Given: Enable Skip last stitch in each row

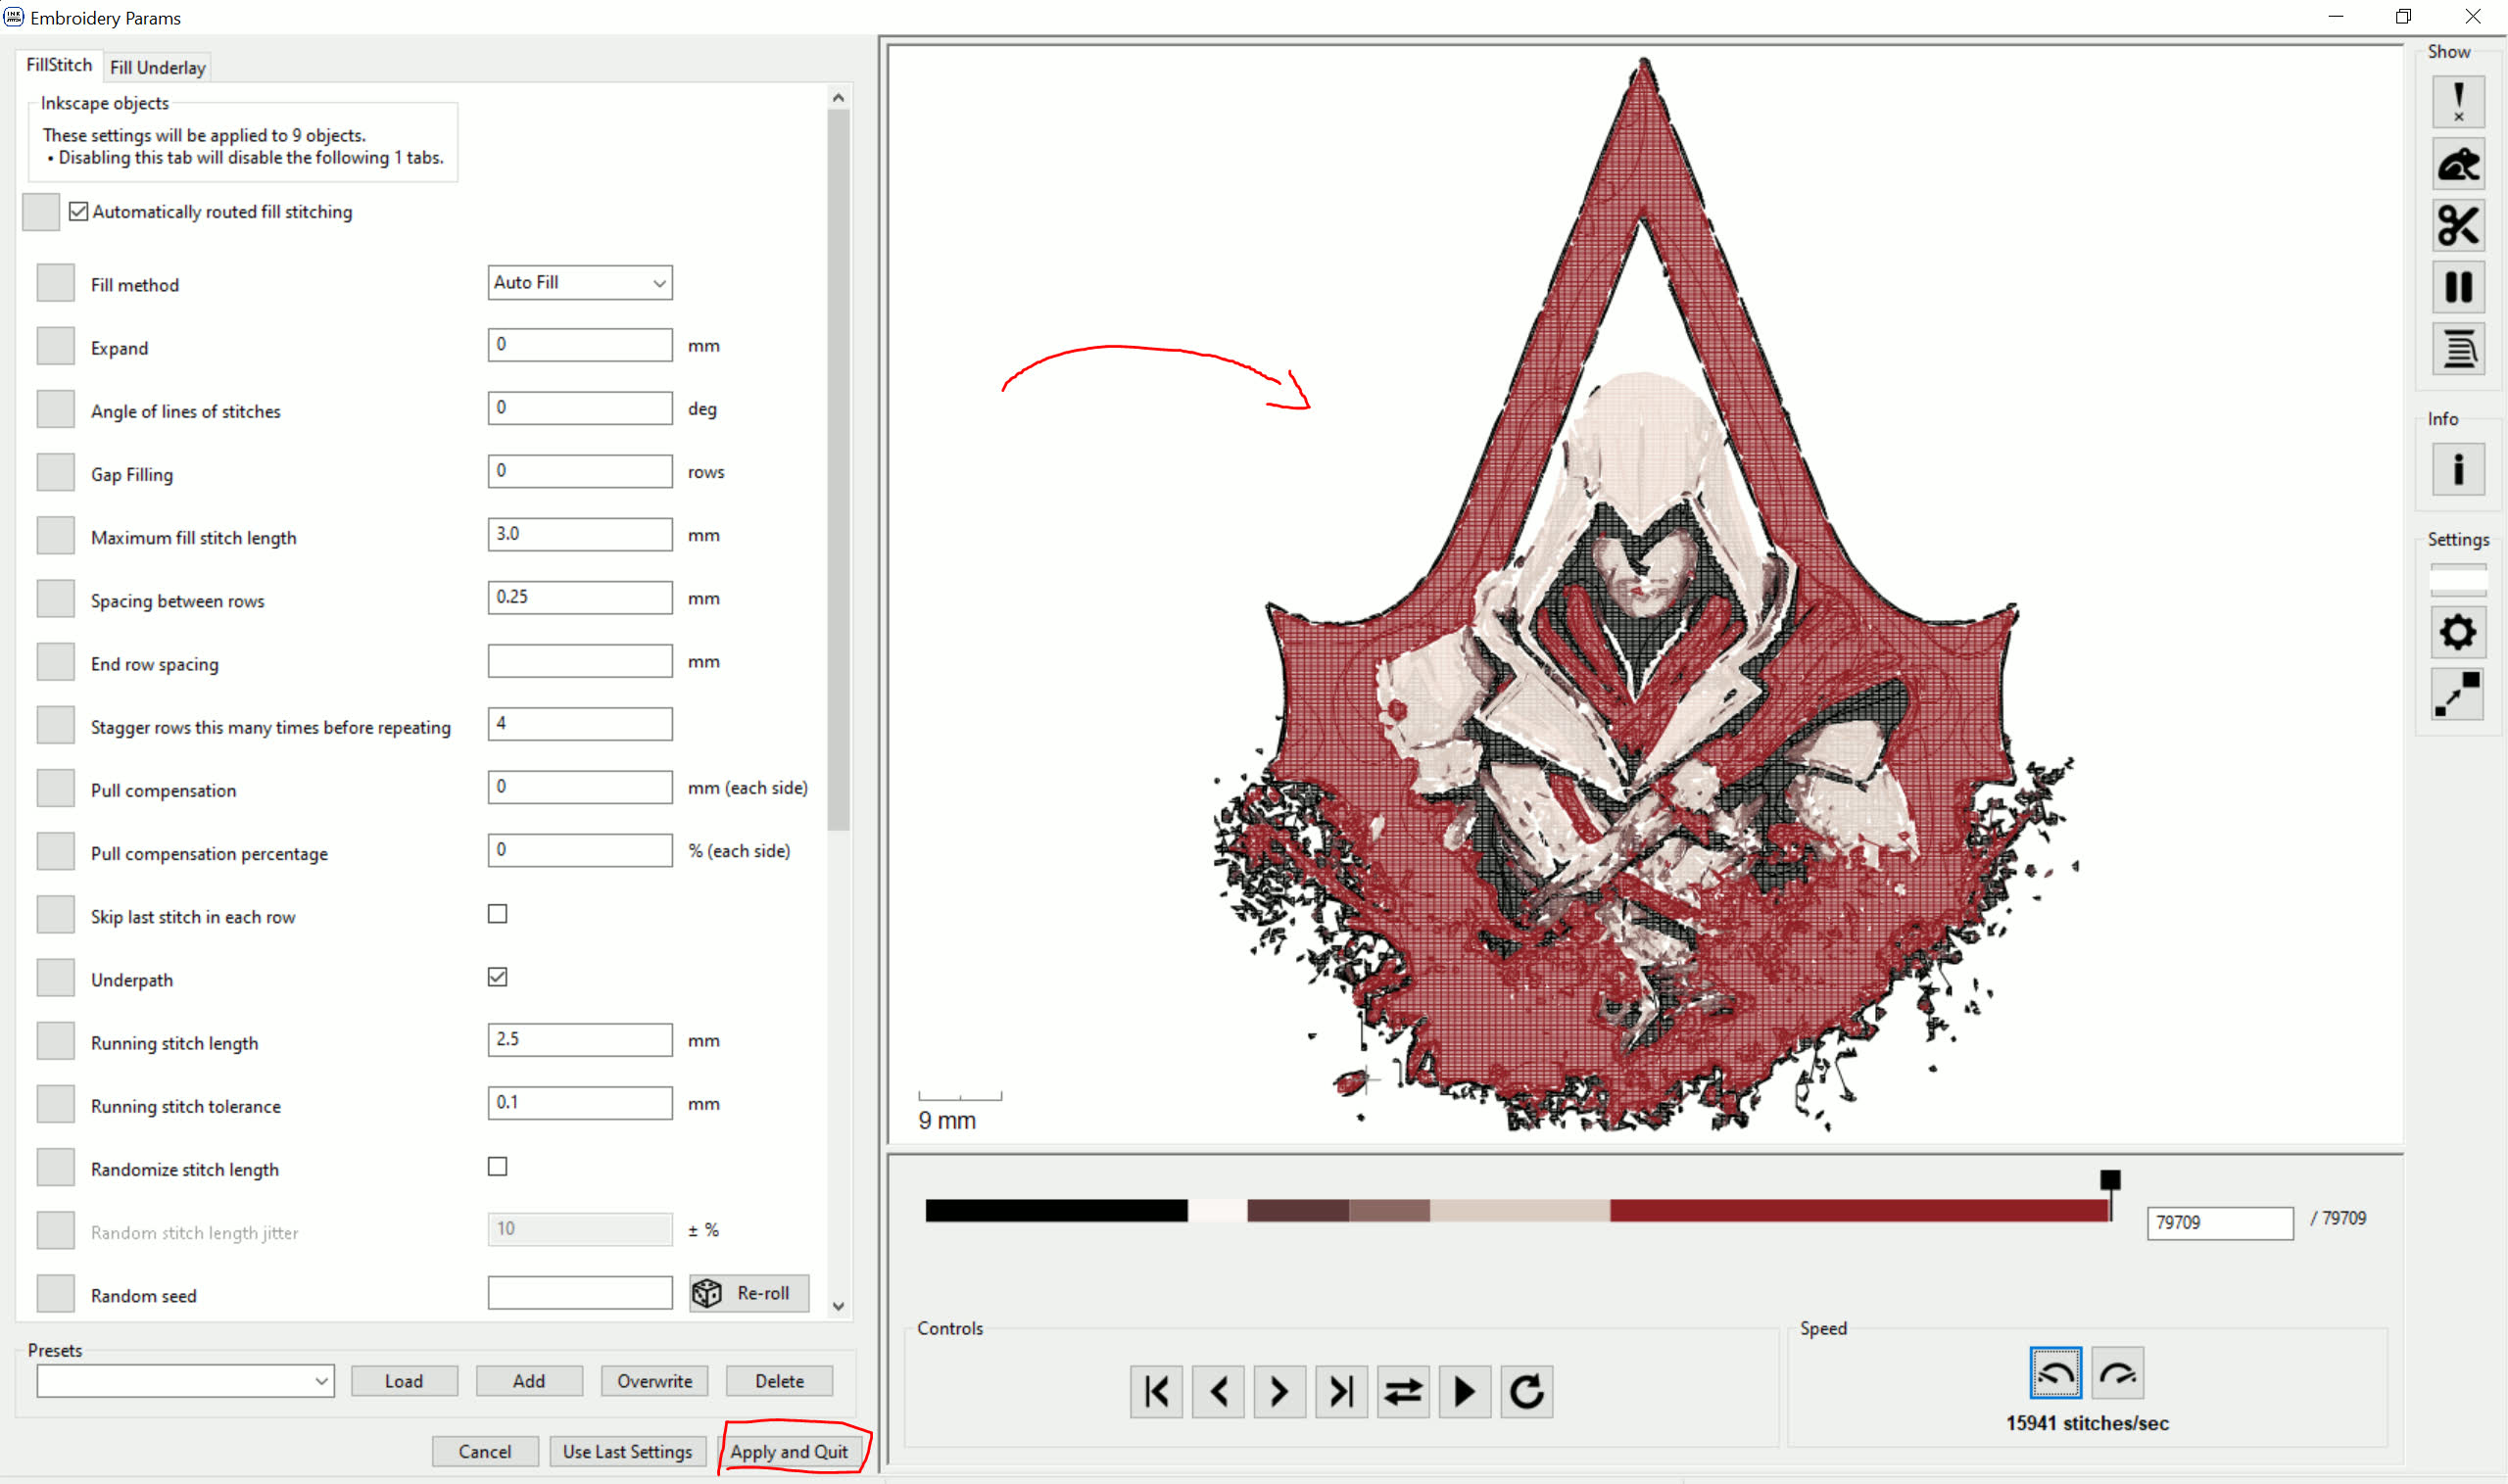Looking at the screenshot, I should click(x=497, y=914).
